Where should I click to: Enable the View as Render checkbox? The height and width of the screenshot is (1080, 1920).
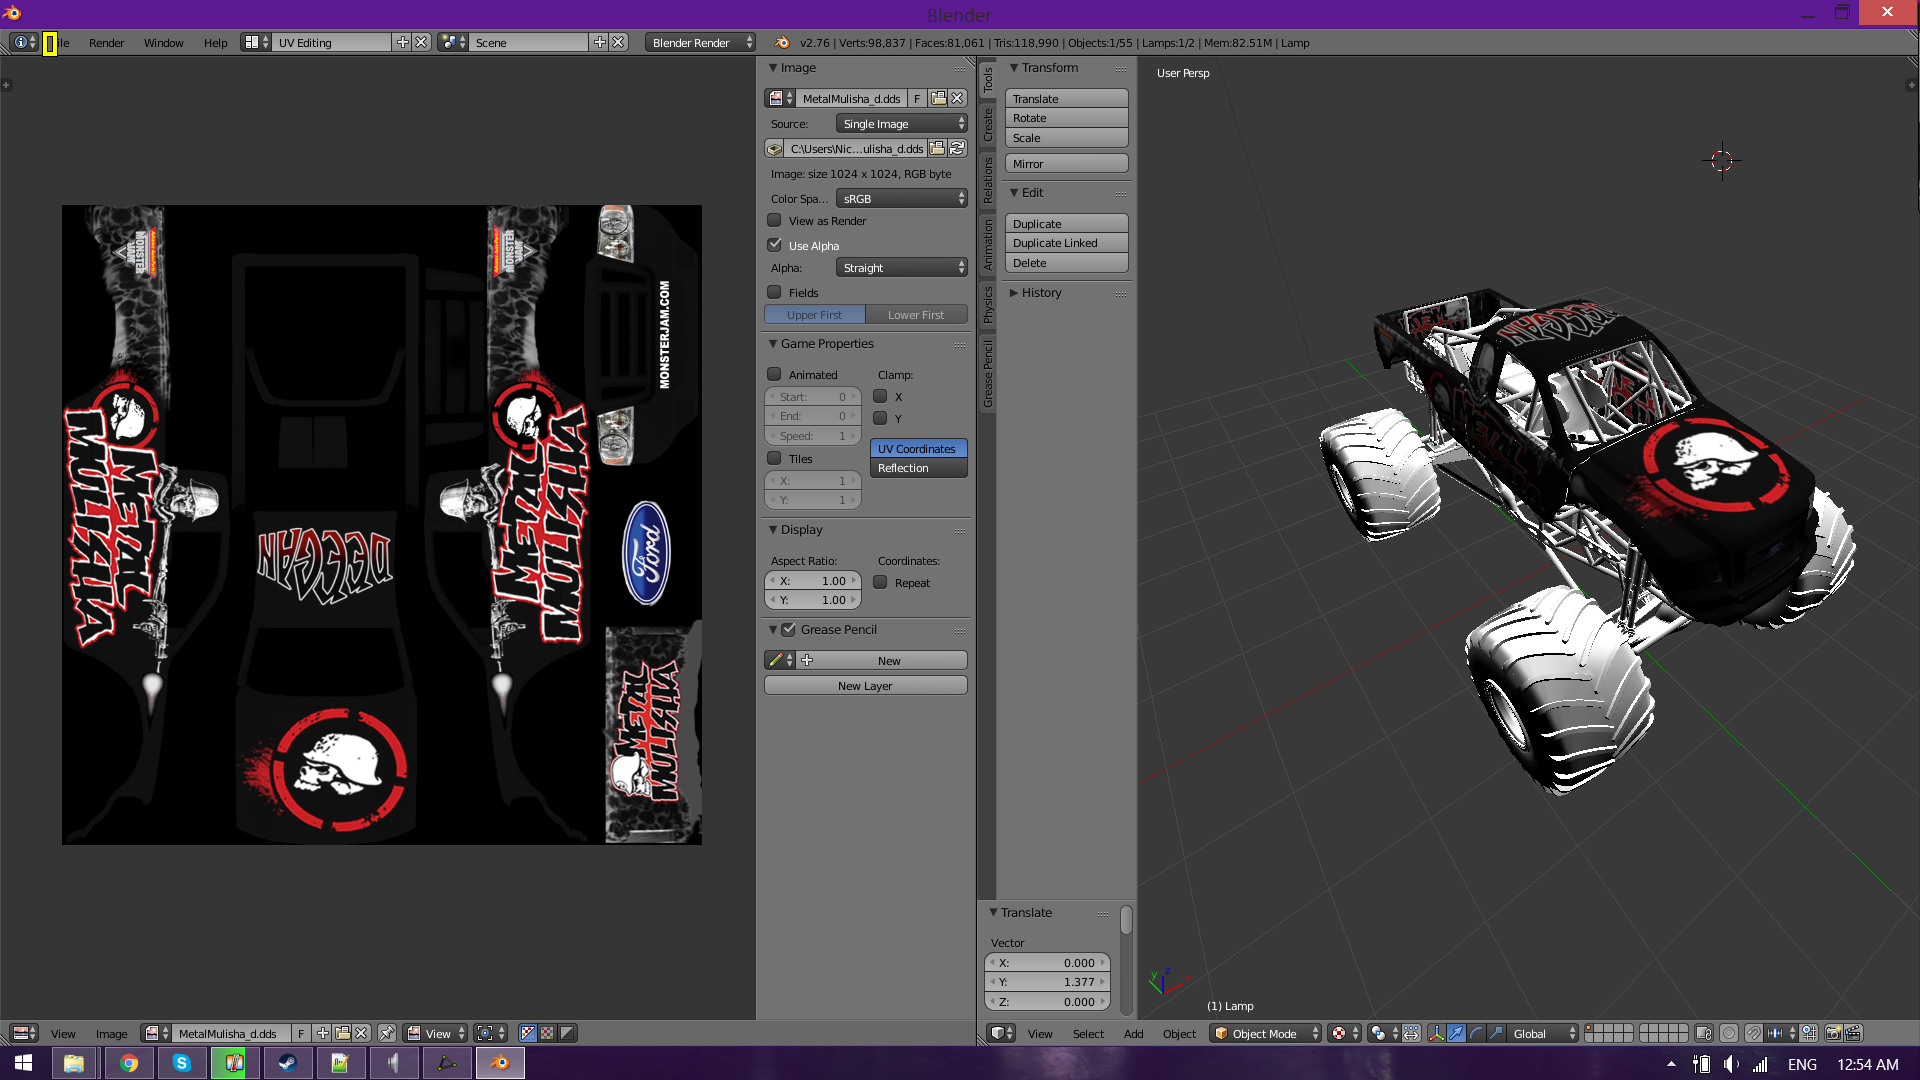[774, 220]
